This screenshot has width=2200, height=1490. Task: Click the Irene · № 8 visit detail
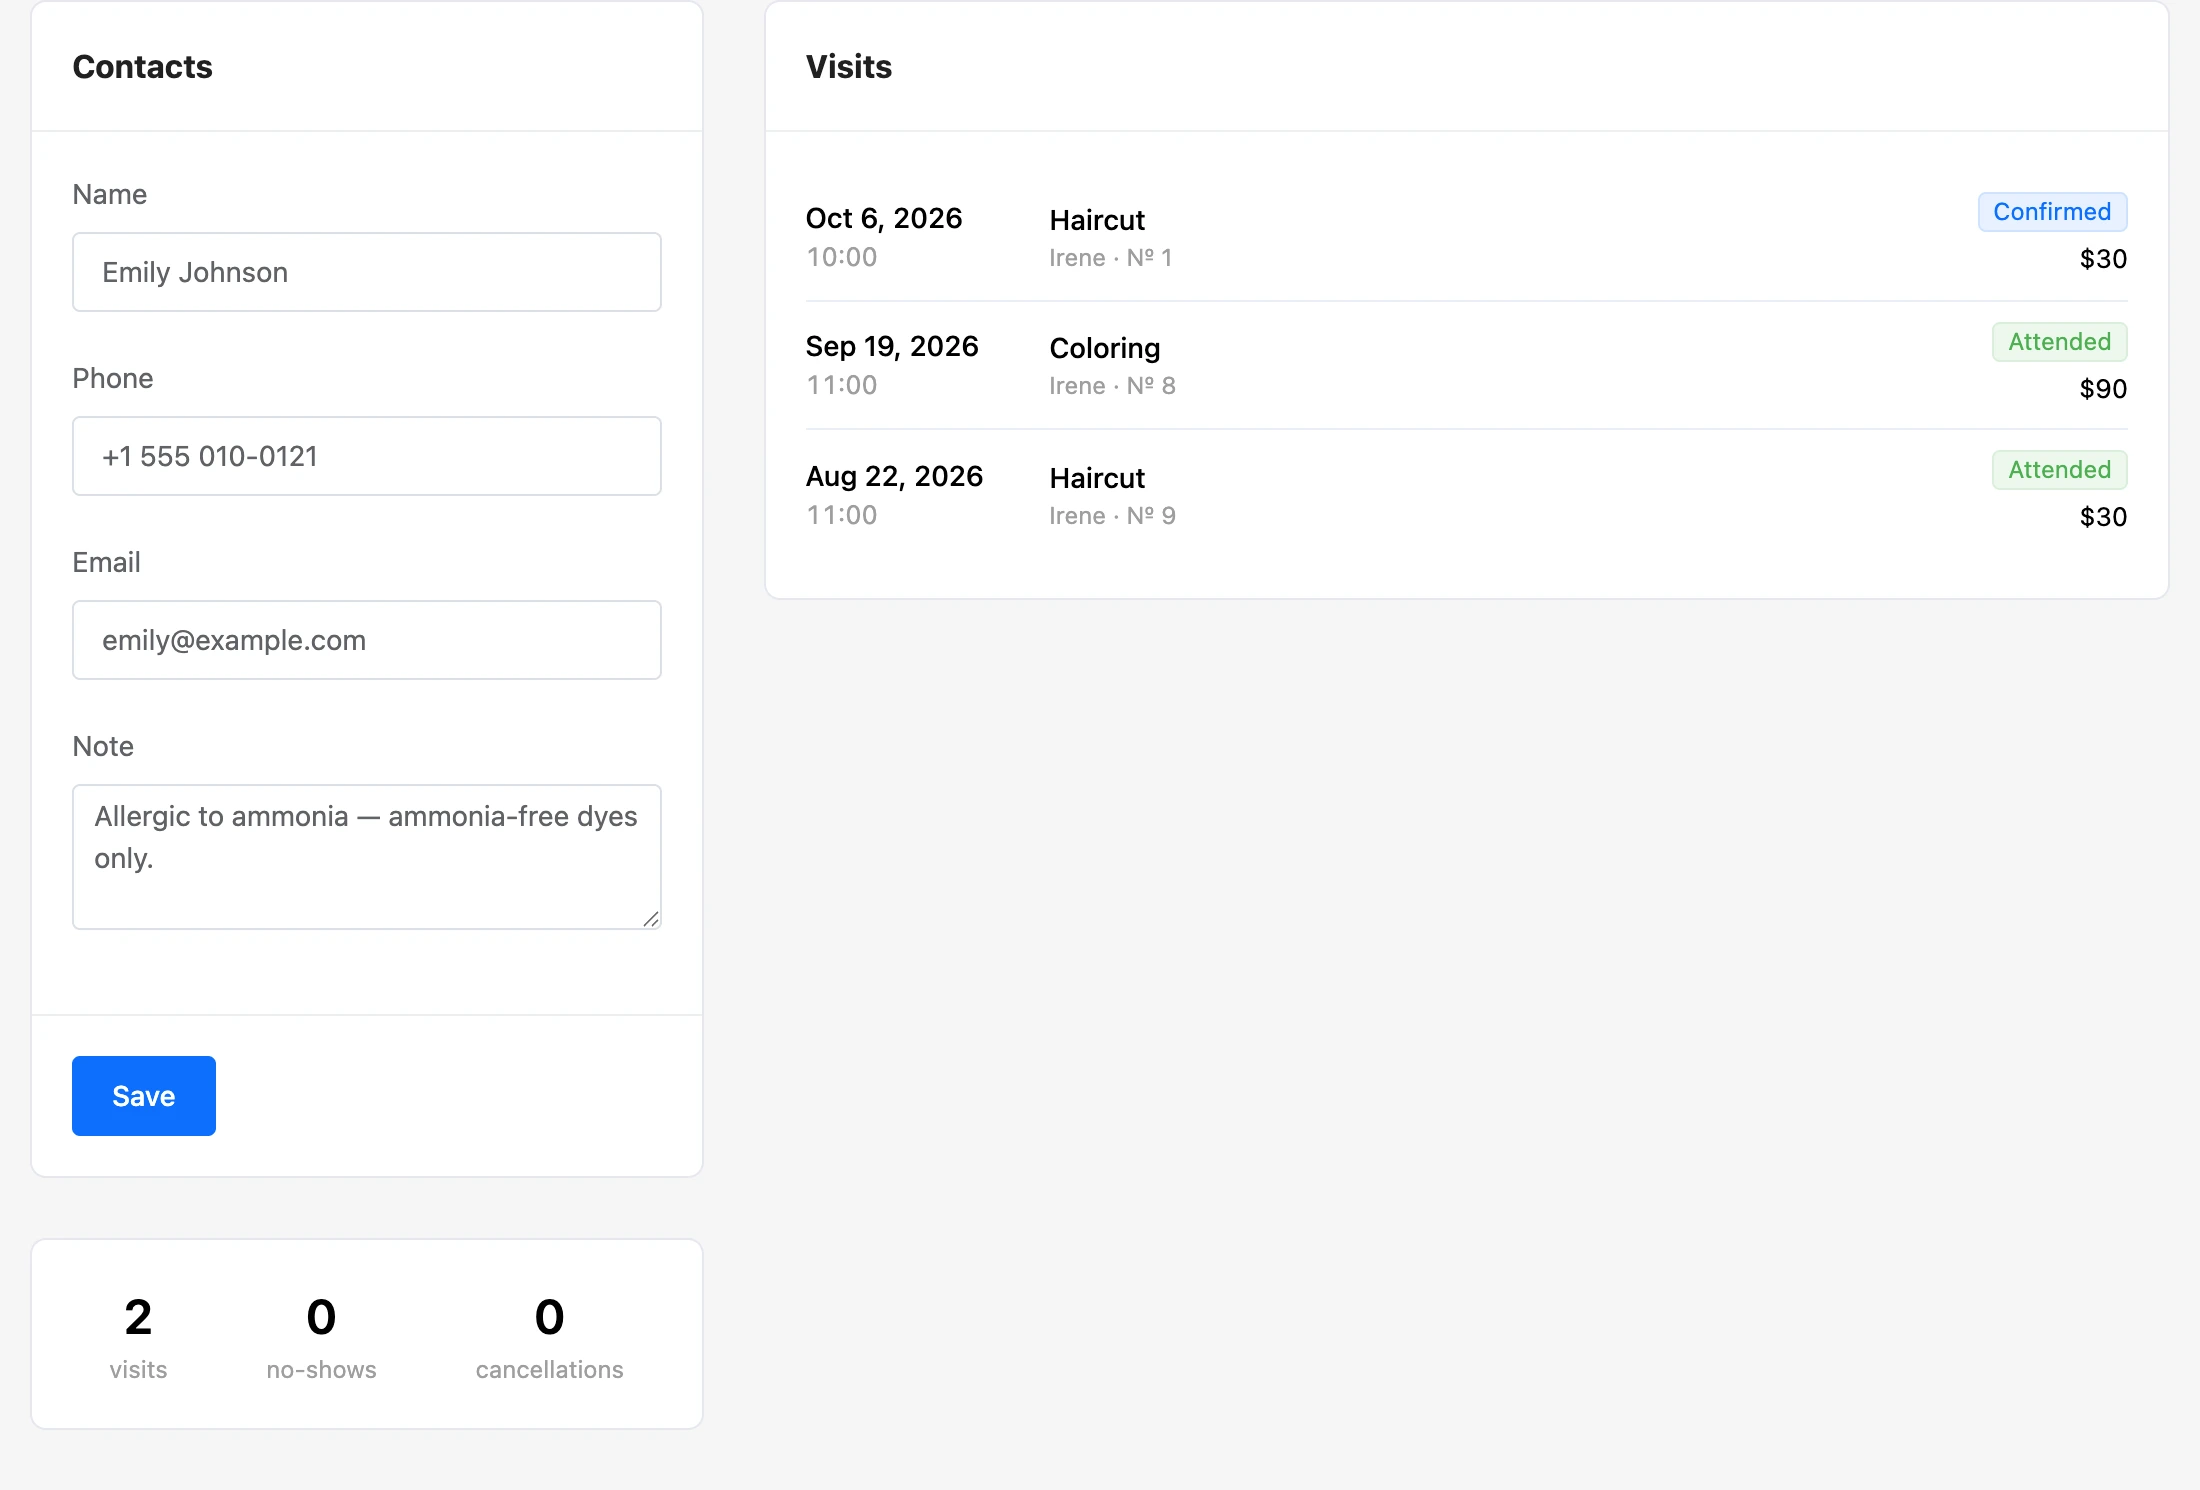coord(1112,386)
